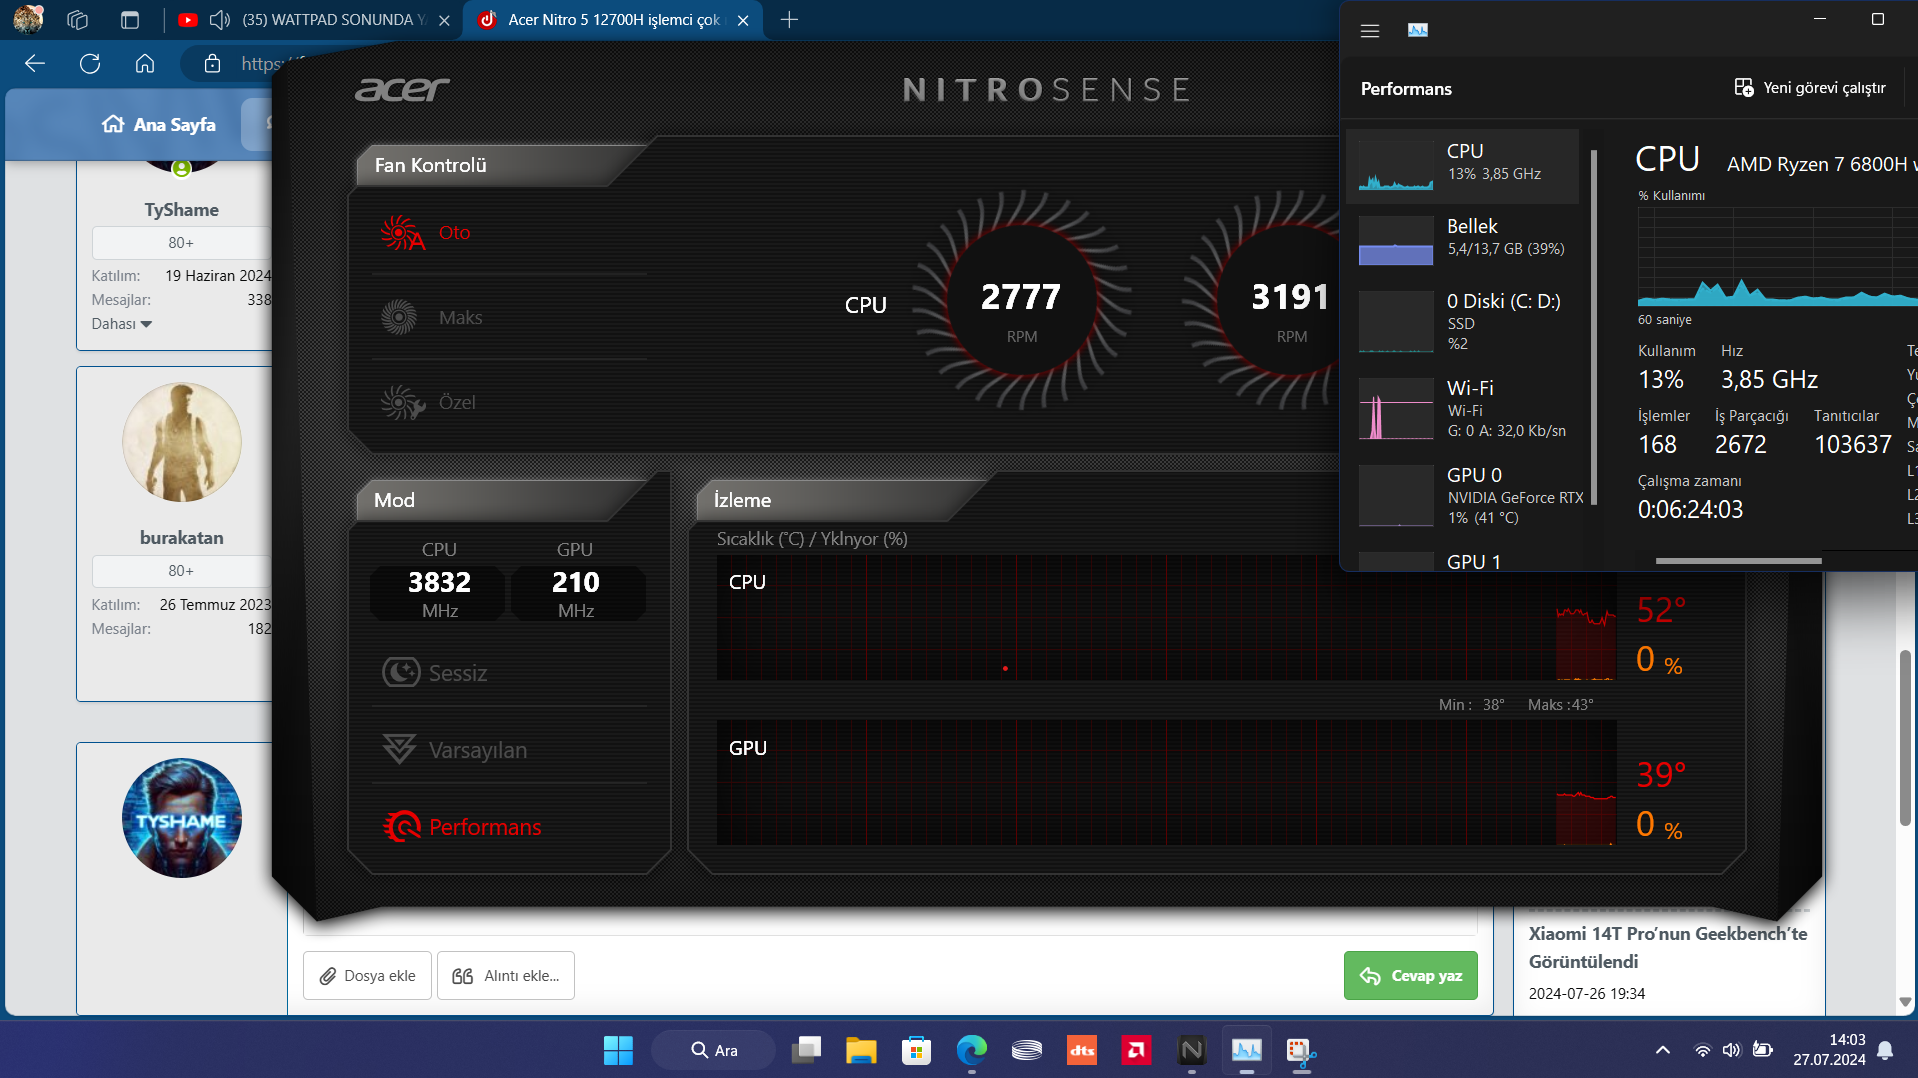The width and height of the screenshot is (1918, 1078).
Task: Open Snipping Tool on the taskbar
Action: pyautogui.click(x=1302, y=1050)
